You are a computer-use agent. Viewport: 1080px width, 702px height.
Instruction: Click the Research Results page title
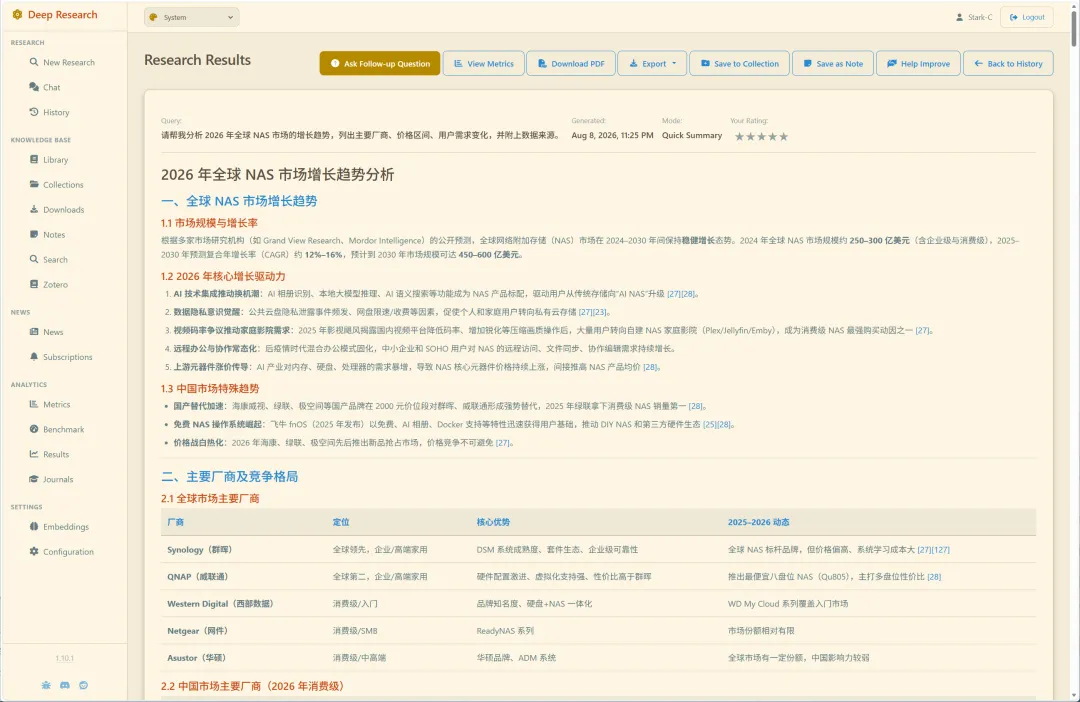pyautogui.click(x=198, y=60)
